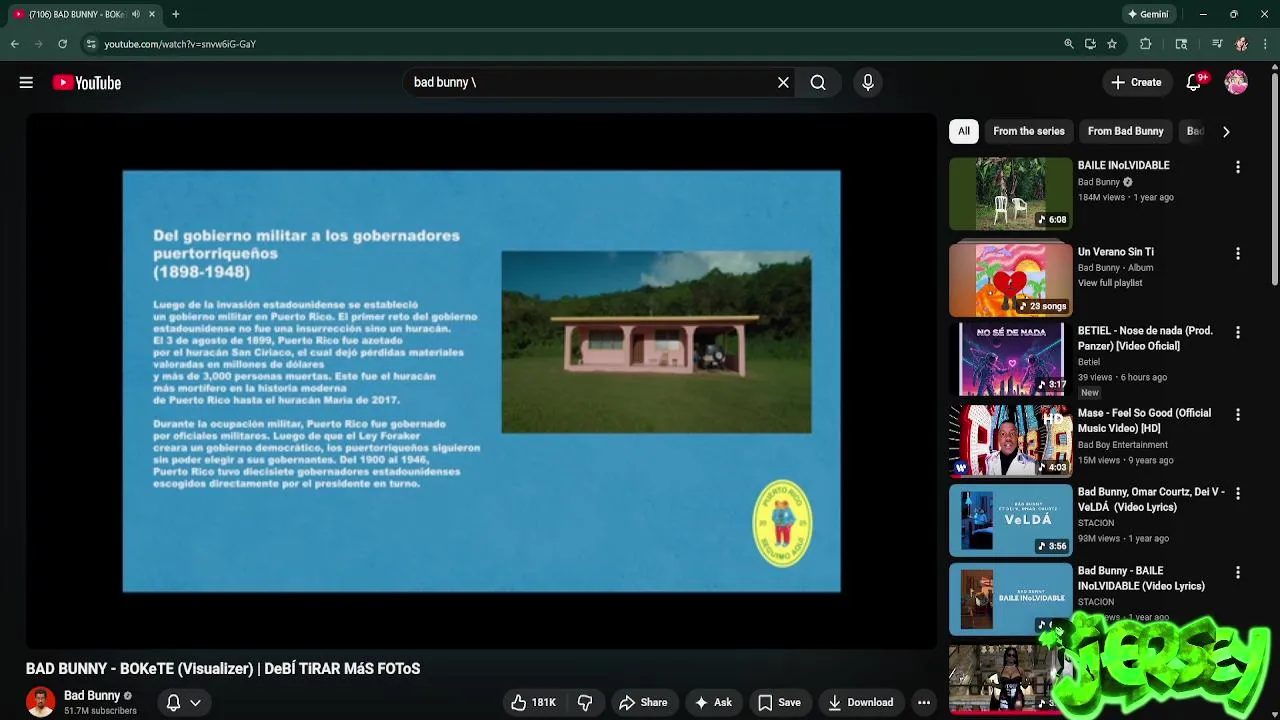Open the Bad Boy Entertainment channel
This screenshot has width=1280, height=720.
pyautogui.click(x=1123, y=445)
